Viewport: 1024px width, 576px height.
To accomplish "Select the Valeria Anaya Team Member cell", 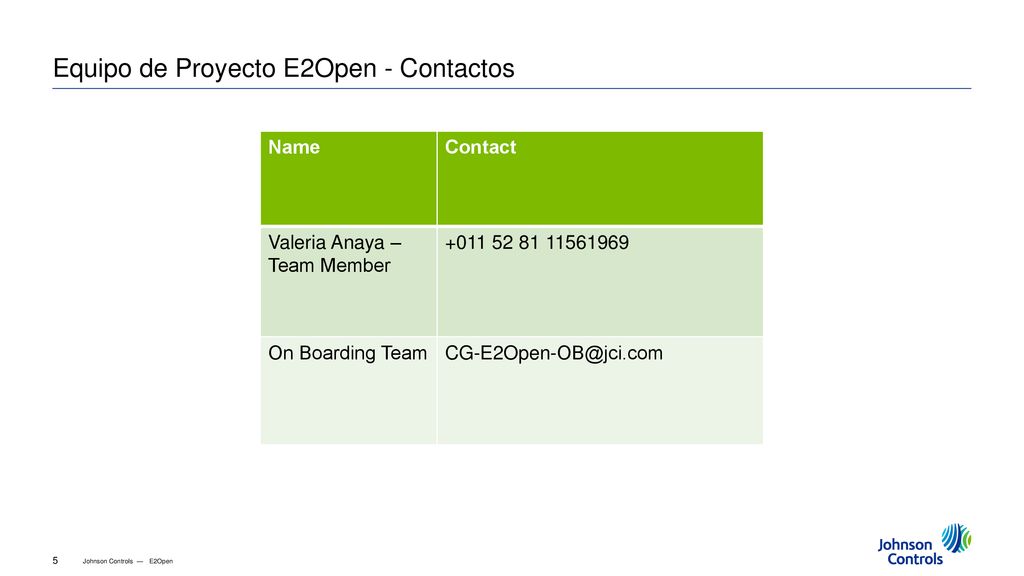I will (348, 281).
